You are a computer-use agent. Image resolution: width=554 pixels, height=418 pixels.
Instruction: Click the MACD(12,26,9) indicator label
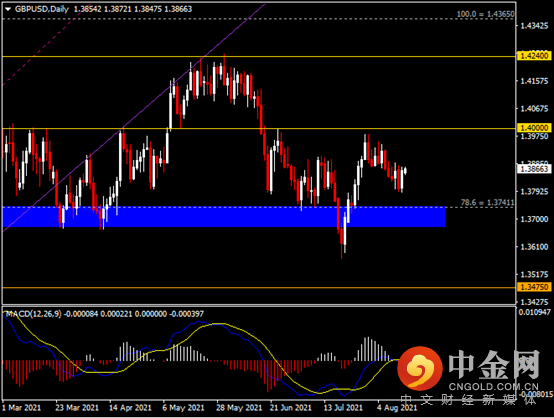coord(34,314)
